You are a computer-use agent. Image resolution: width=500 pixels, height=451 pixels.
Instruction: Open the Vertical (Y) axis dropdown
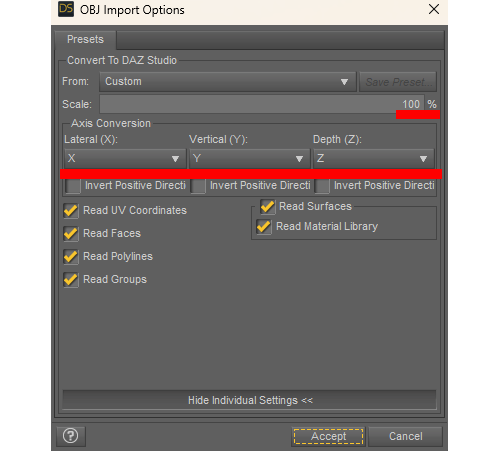point(250,158)
